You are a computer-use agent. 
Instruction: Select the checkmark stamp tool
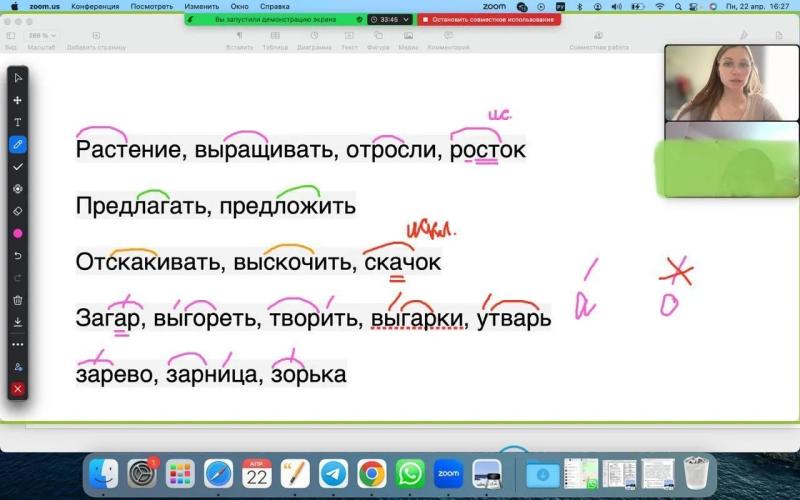[18, 167]
